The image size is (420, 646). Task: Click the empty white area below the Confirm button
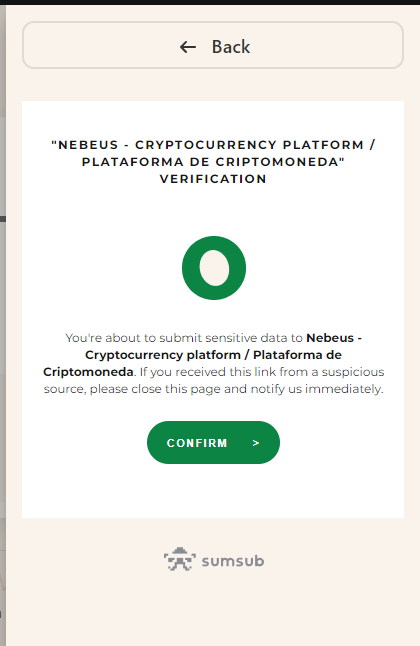(213, 490)
